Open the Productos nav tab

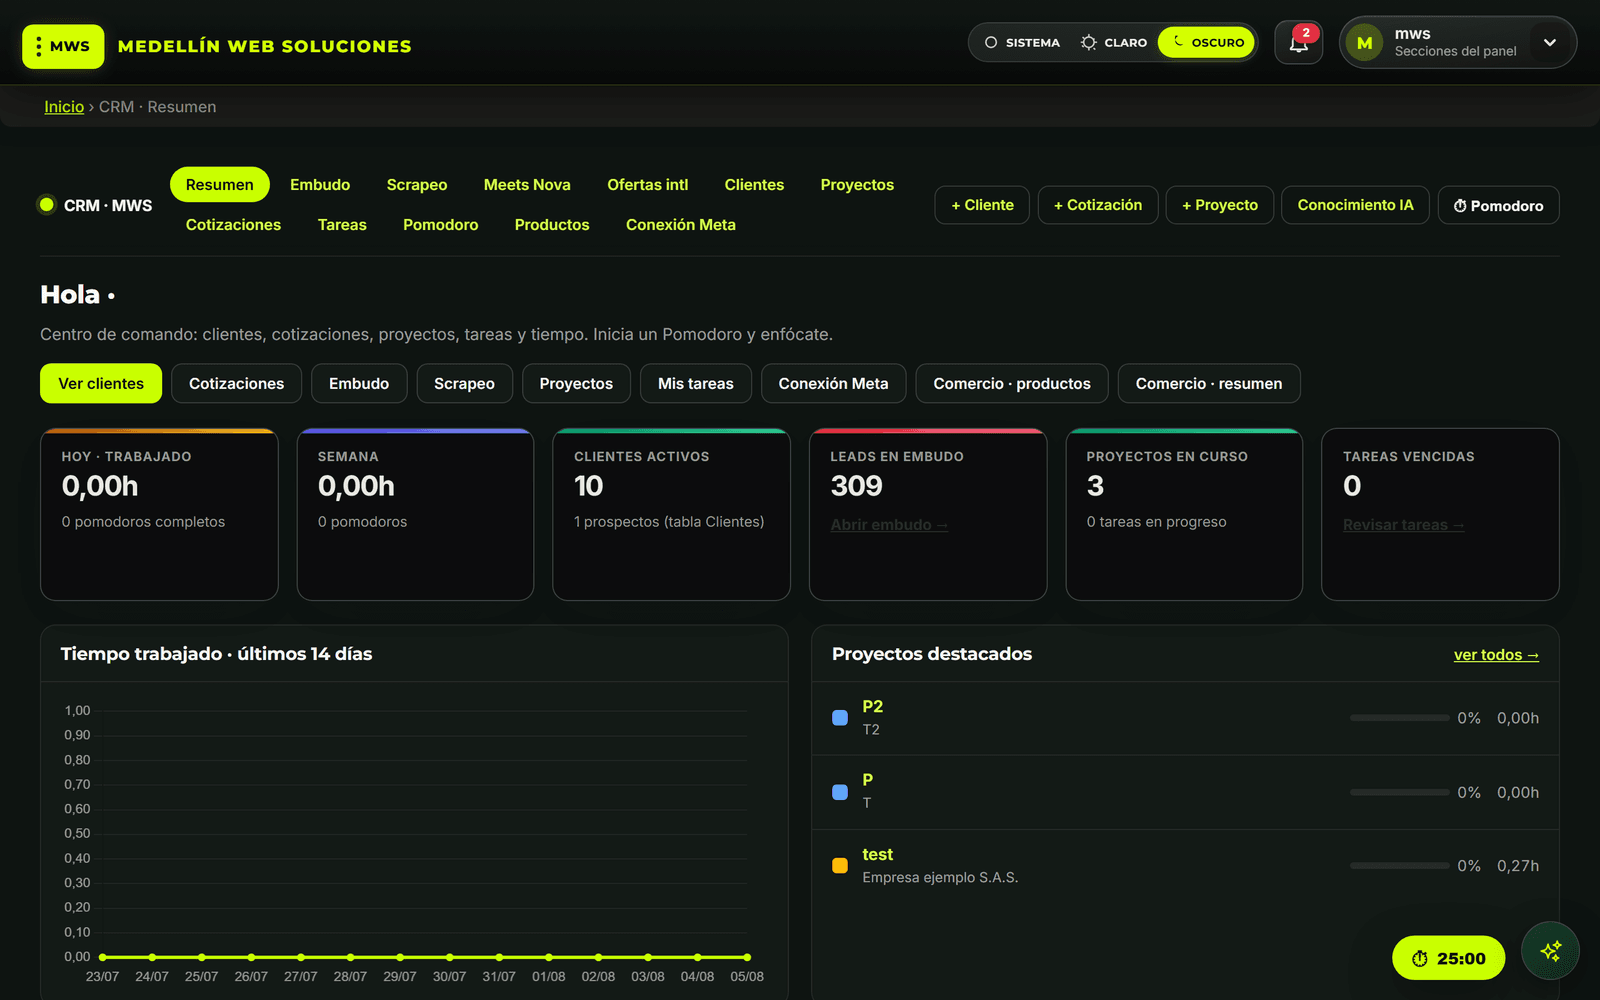(552, 225)
